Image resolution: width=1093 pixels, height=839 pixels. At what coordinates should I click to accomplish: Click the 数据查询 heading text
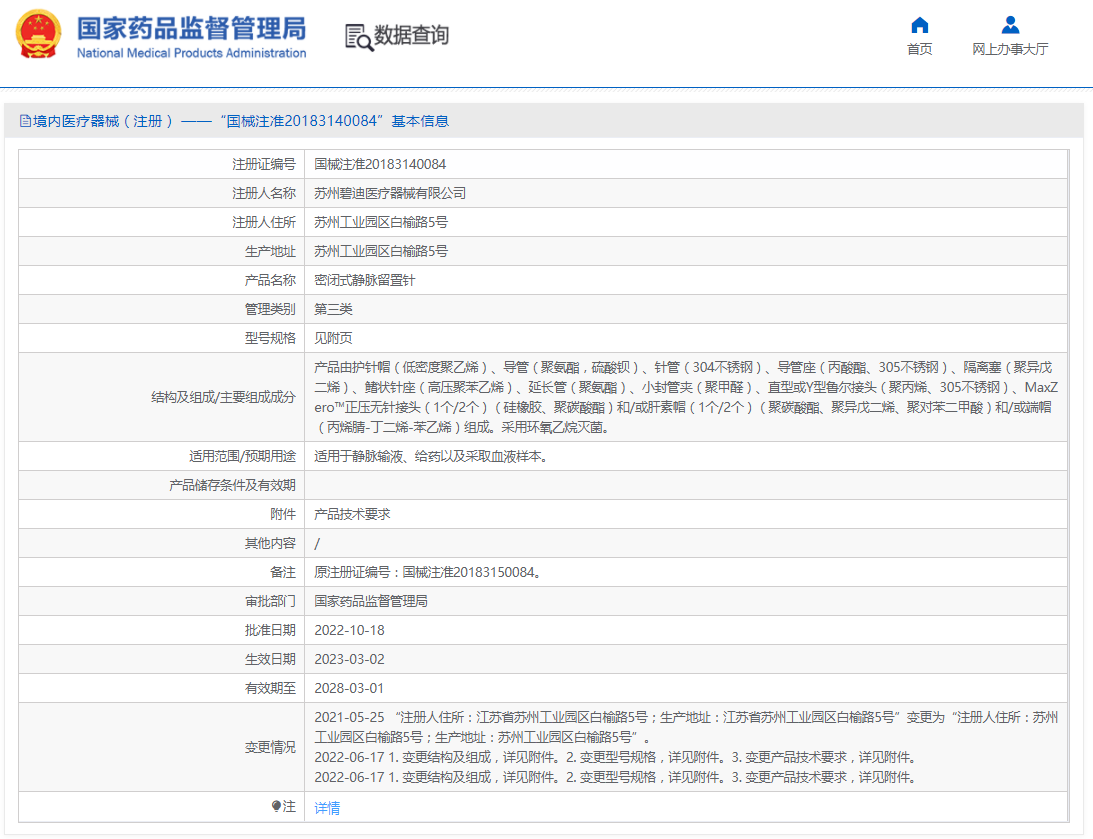(x=411, y=35)
